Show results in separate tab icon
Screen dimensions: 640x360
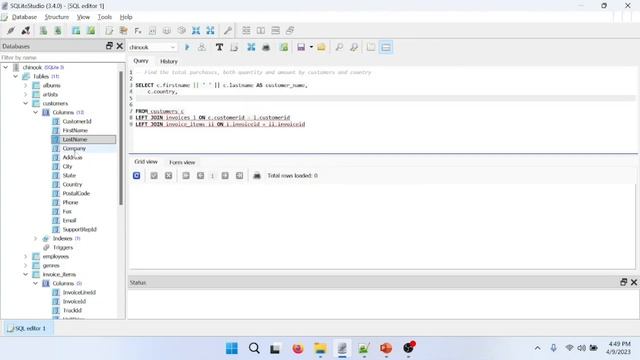[371, 47]
